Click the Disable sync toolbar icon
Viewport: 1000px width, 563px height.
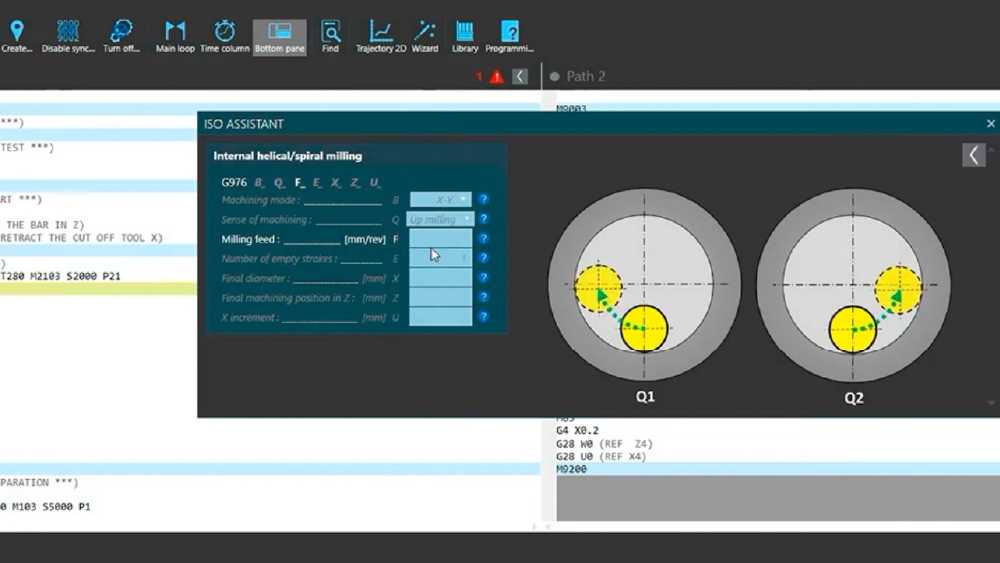pyautogui.click(x=68, y=35)
